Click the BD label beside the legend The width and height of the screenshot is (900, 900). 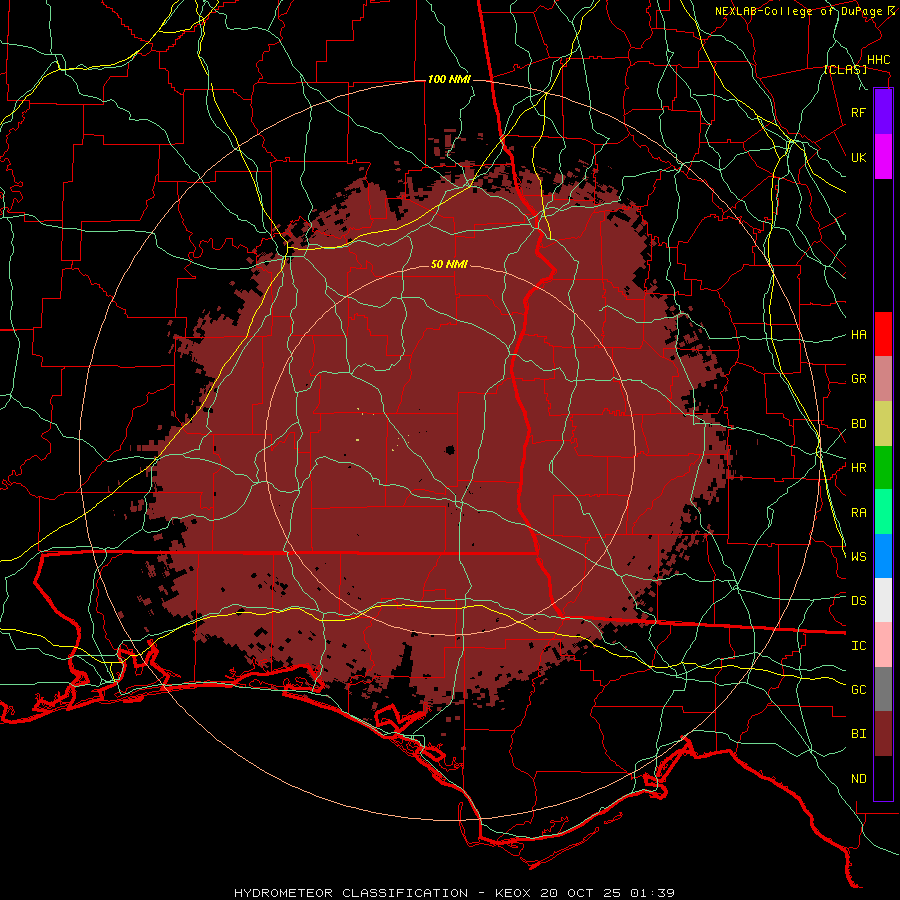(859, 424)
